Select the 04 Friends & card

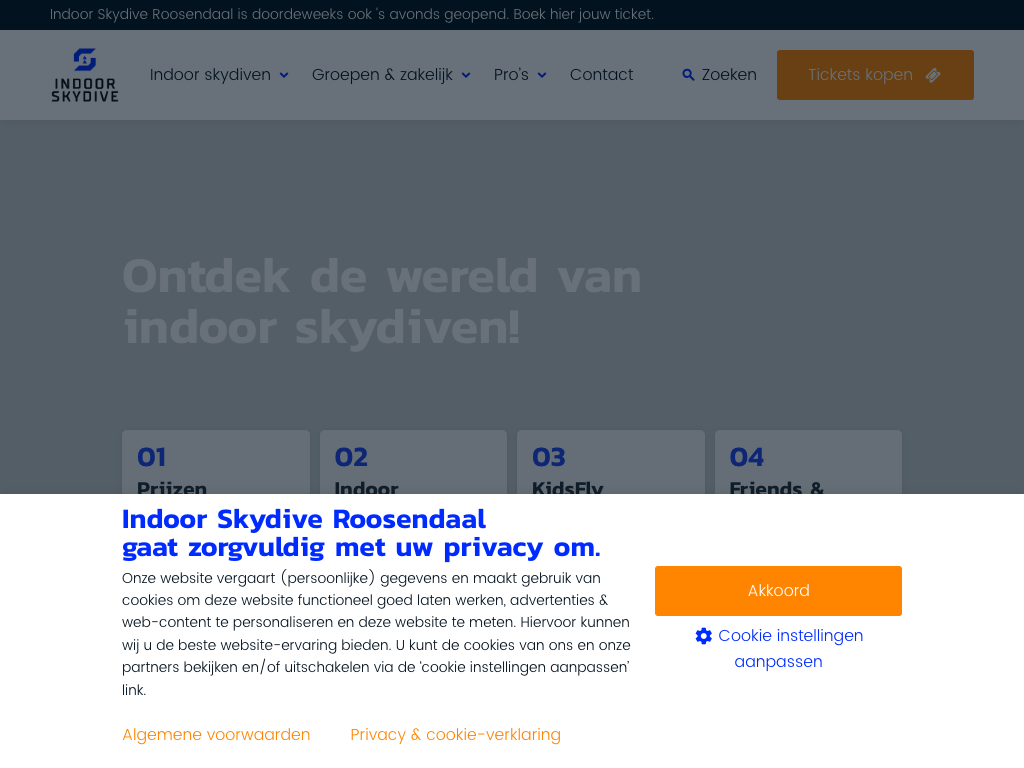pyautogui.click(x=808, y=463)
